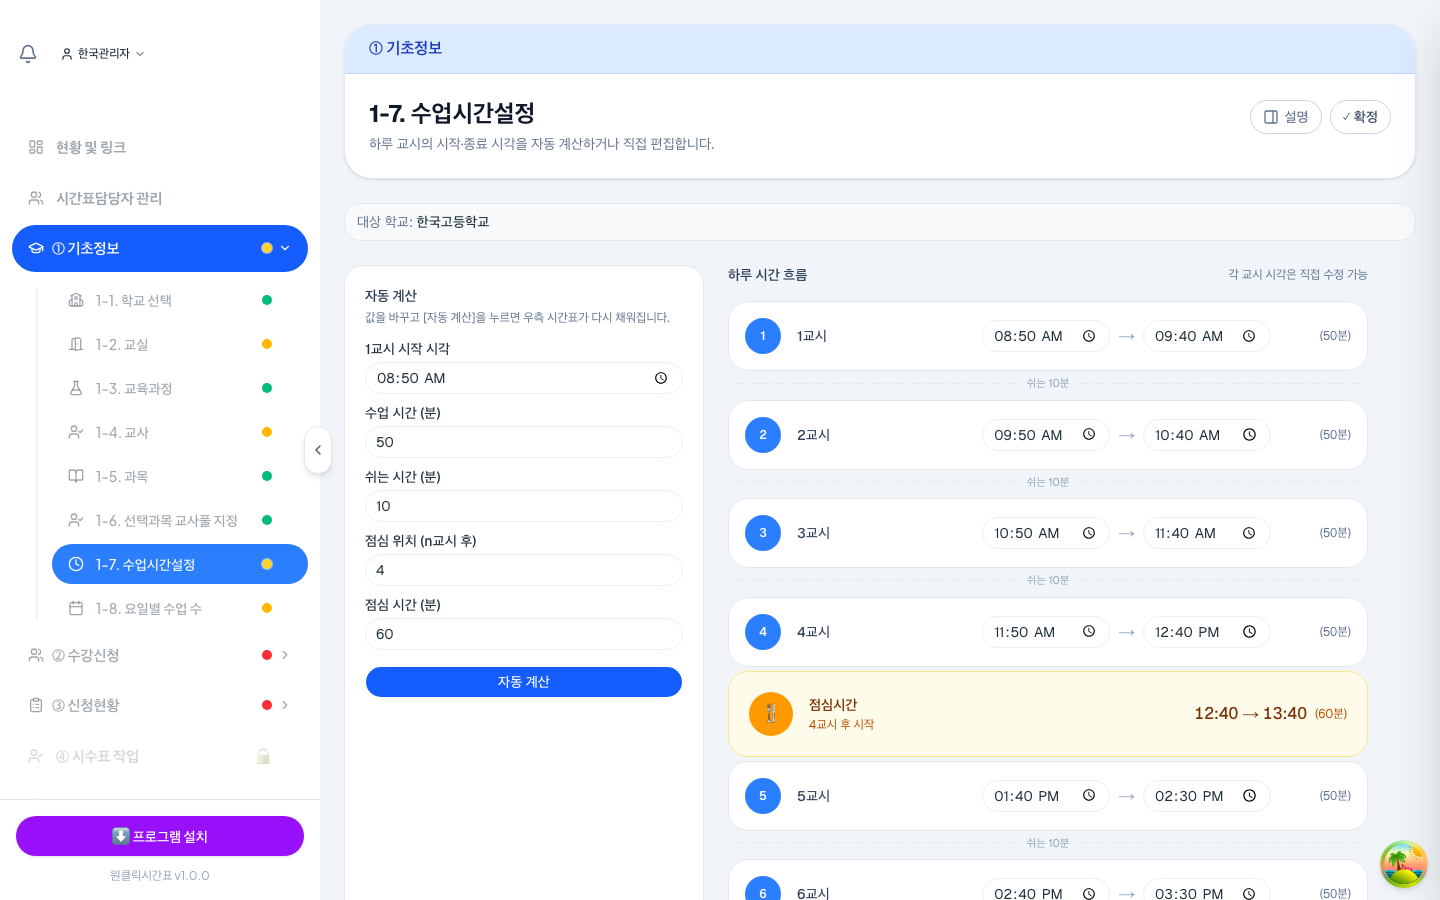Click the lunch fork-and-knife icon
Image resolution: width=1440 pixels, height=900 pixels.
point(771,714)
